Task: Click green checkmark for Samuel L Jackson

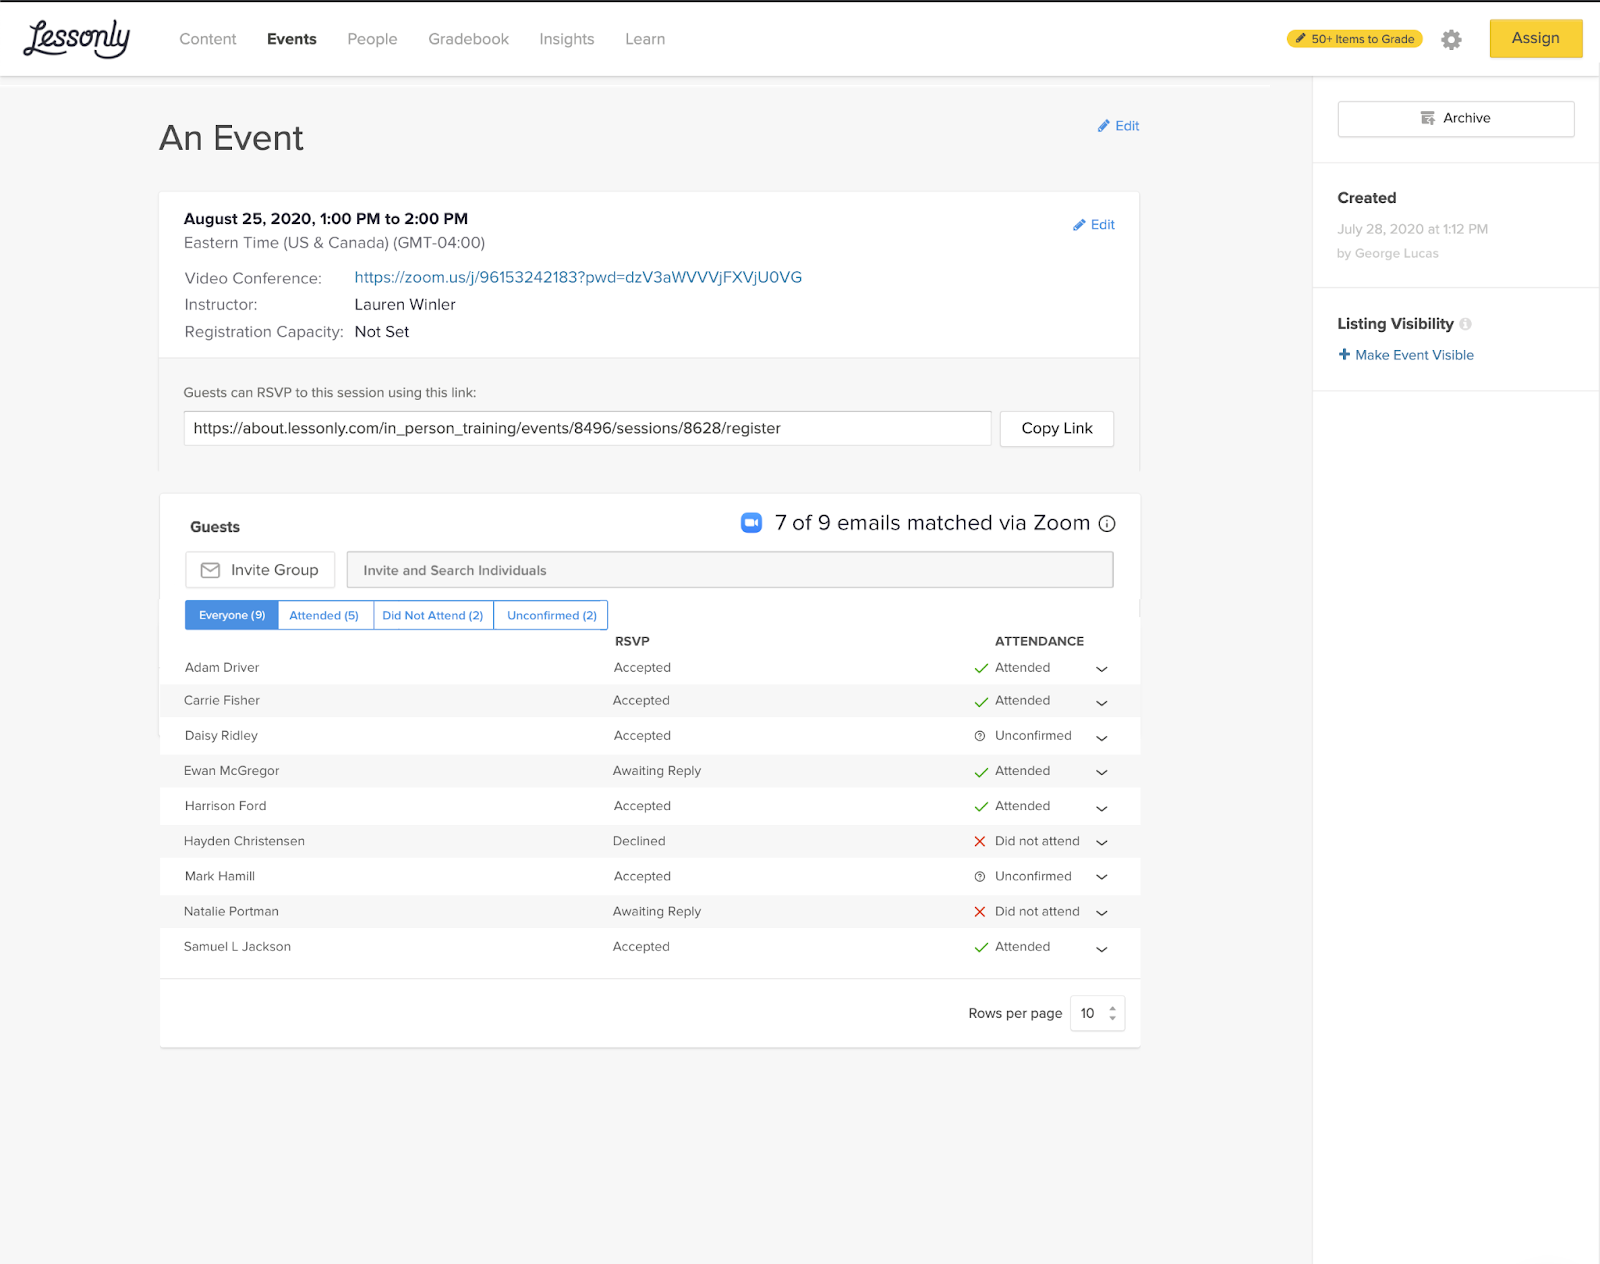Action: coord(981,948)
